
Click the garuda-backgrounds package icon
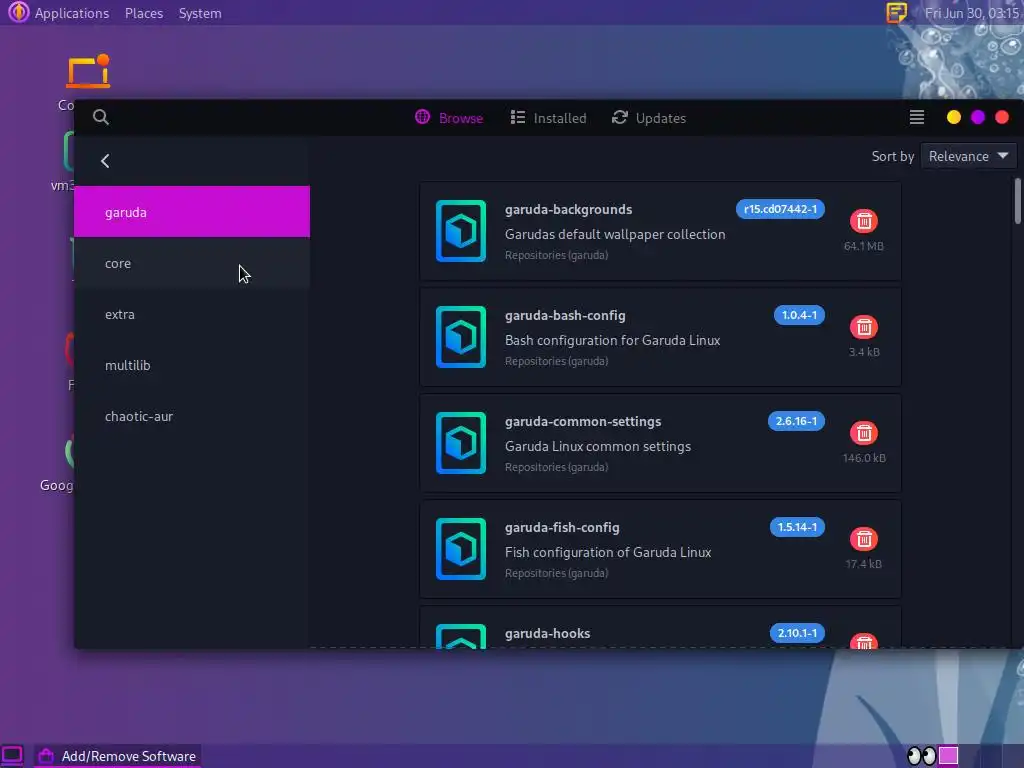(461, 231)
